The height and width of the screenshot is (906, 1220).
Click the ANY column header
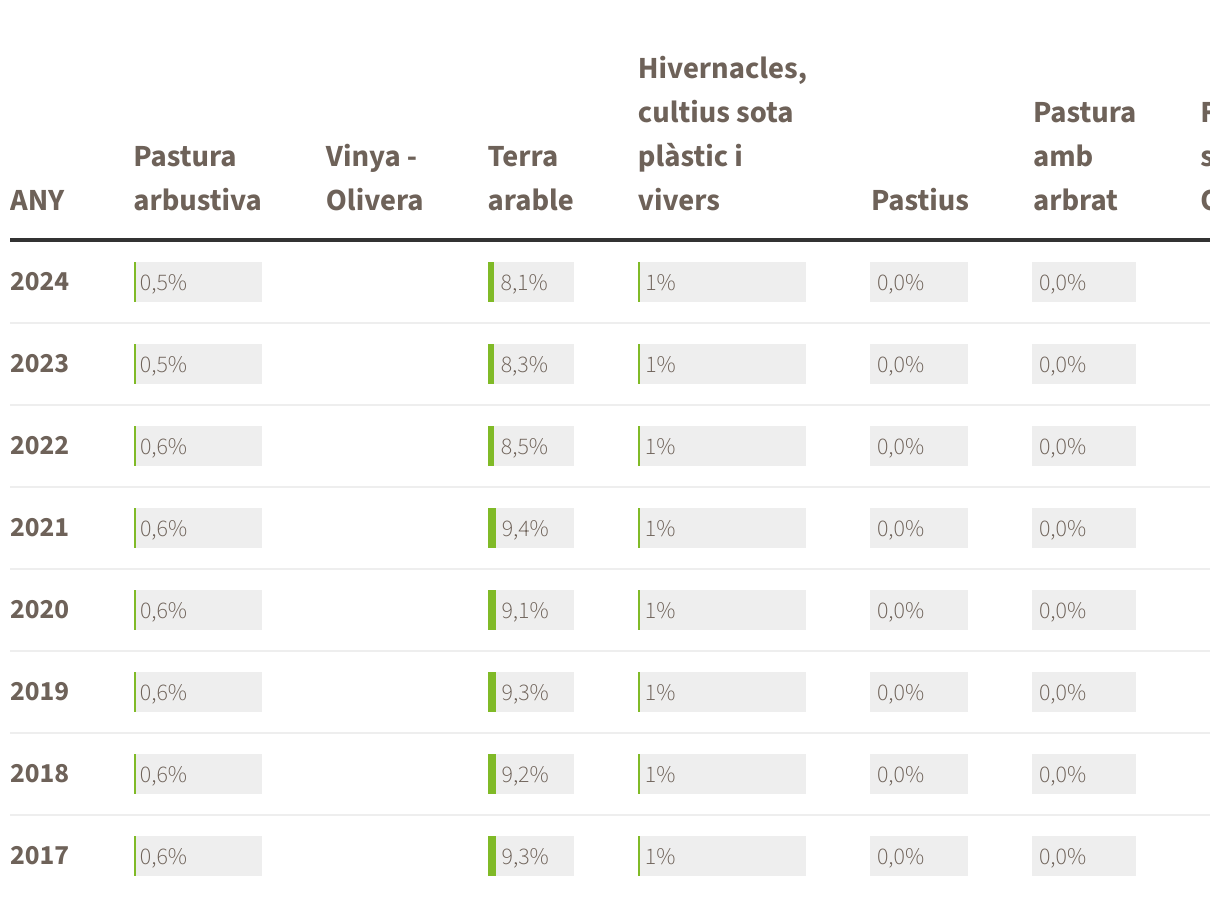click(37, 200)
